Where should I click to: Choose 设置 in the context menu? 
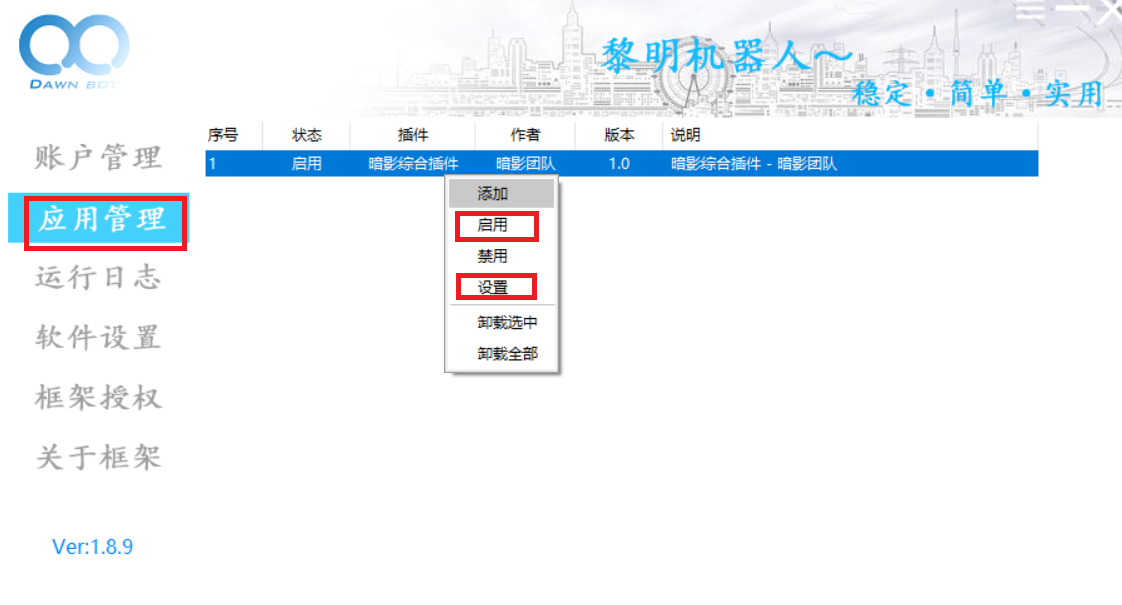[x=501, y=287]
